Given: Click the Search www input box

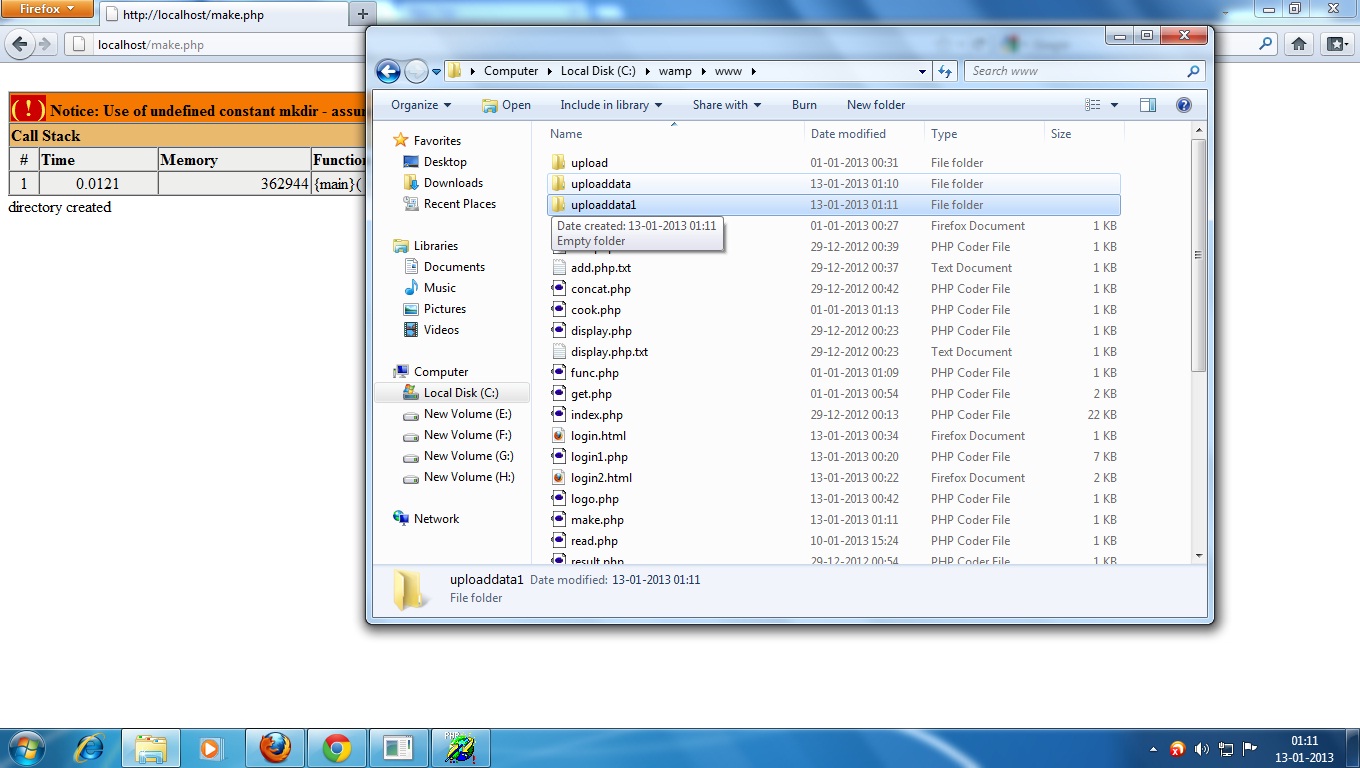Looking at the screenshot, I should click(x=1075, y=71).
